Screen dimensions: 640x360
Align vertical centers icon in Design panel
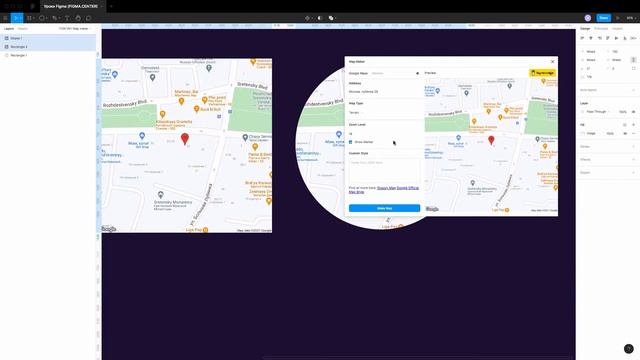(x=616, y=38)
